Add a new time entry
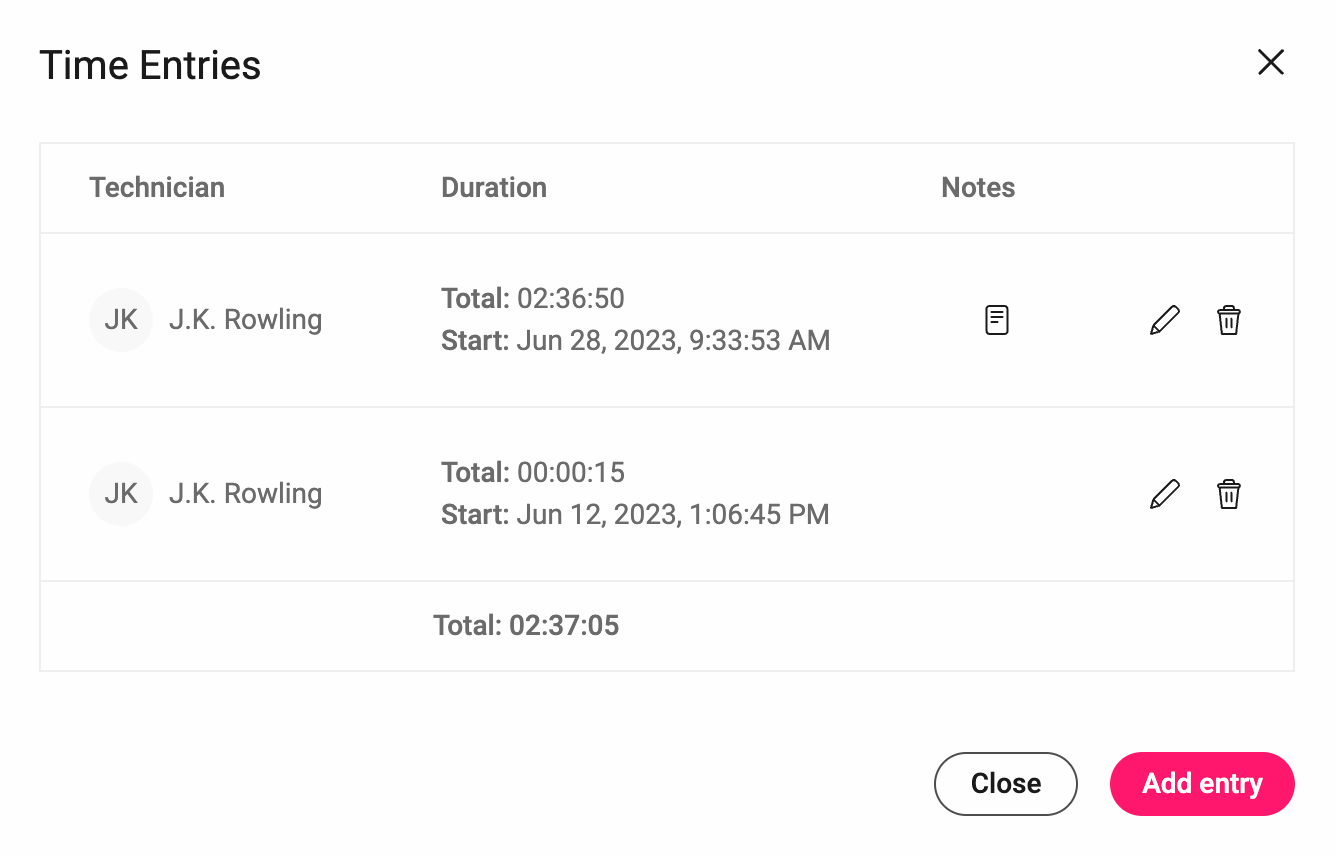 tap(1202, 783)
